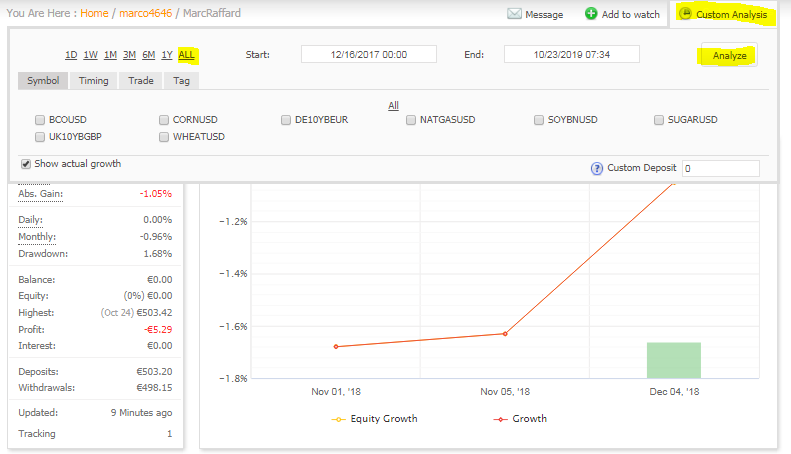The height and width of the screenshot is (454, 791).
Task: Open Custom Analysis via its pie icon
Action: [685, 15]
